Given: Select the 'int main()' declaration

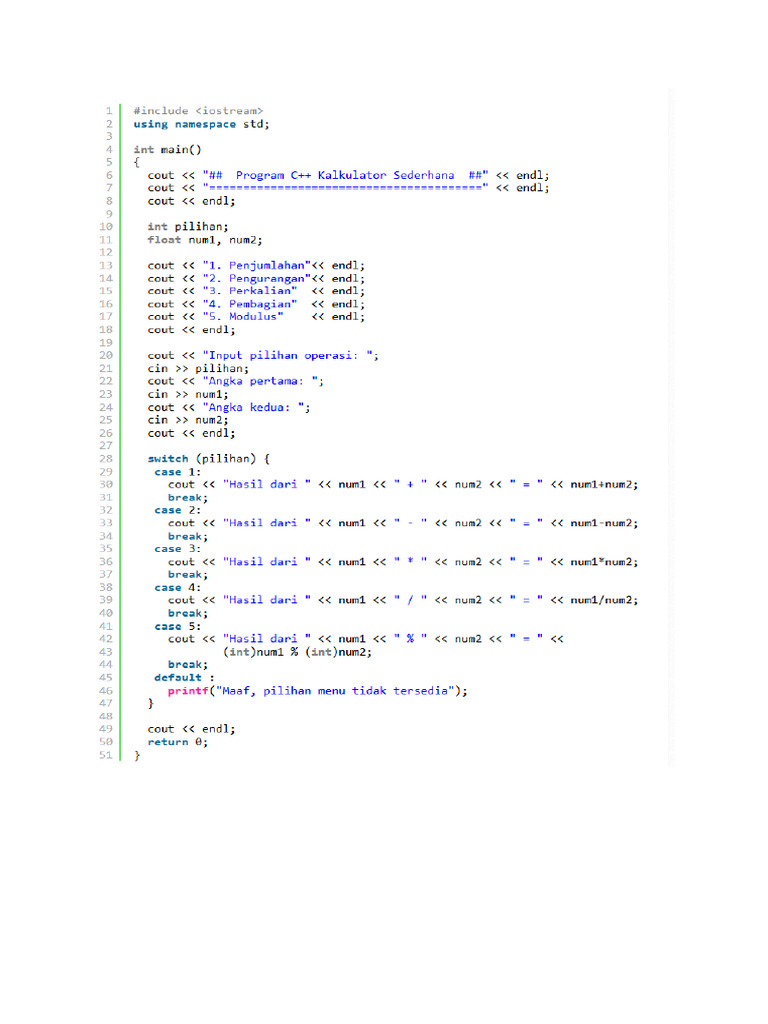Looking at the screenshot, I should 167,150.
